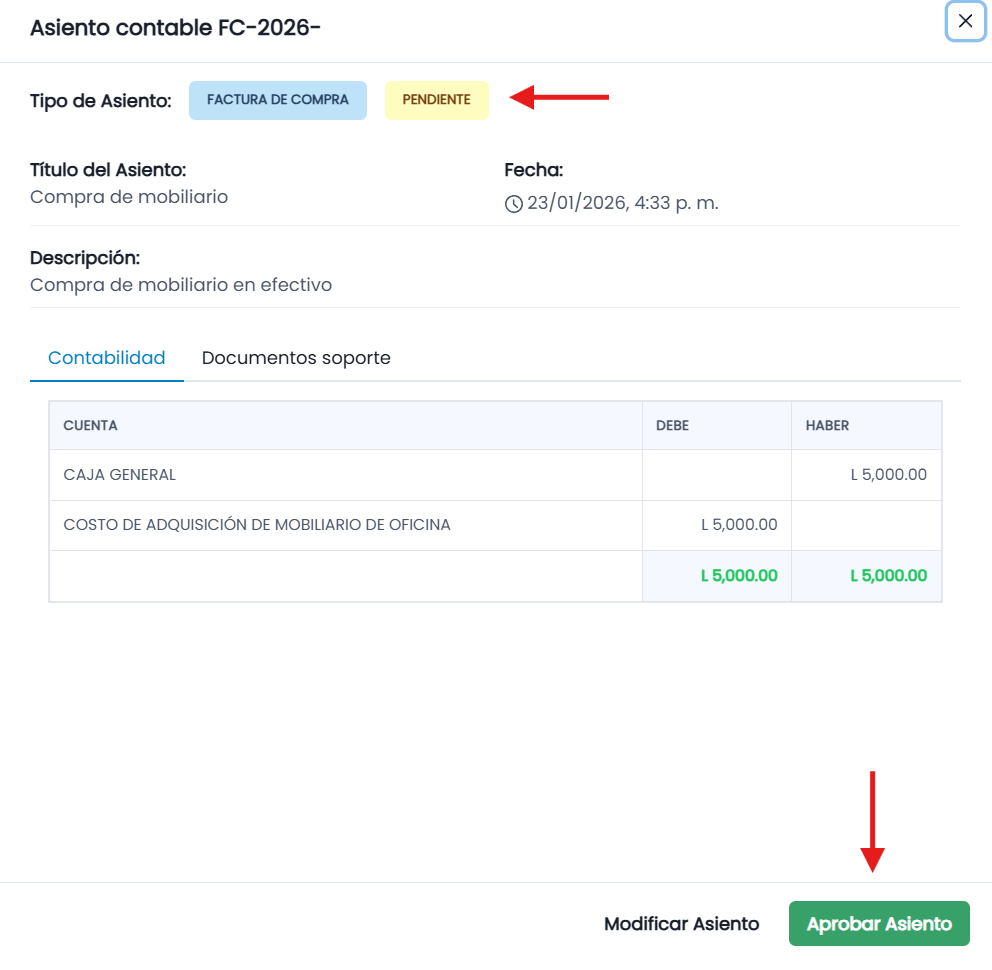Click the Título del Asiento label
The image size is (992, 970).
108,170
